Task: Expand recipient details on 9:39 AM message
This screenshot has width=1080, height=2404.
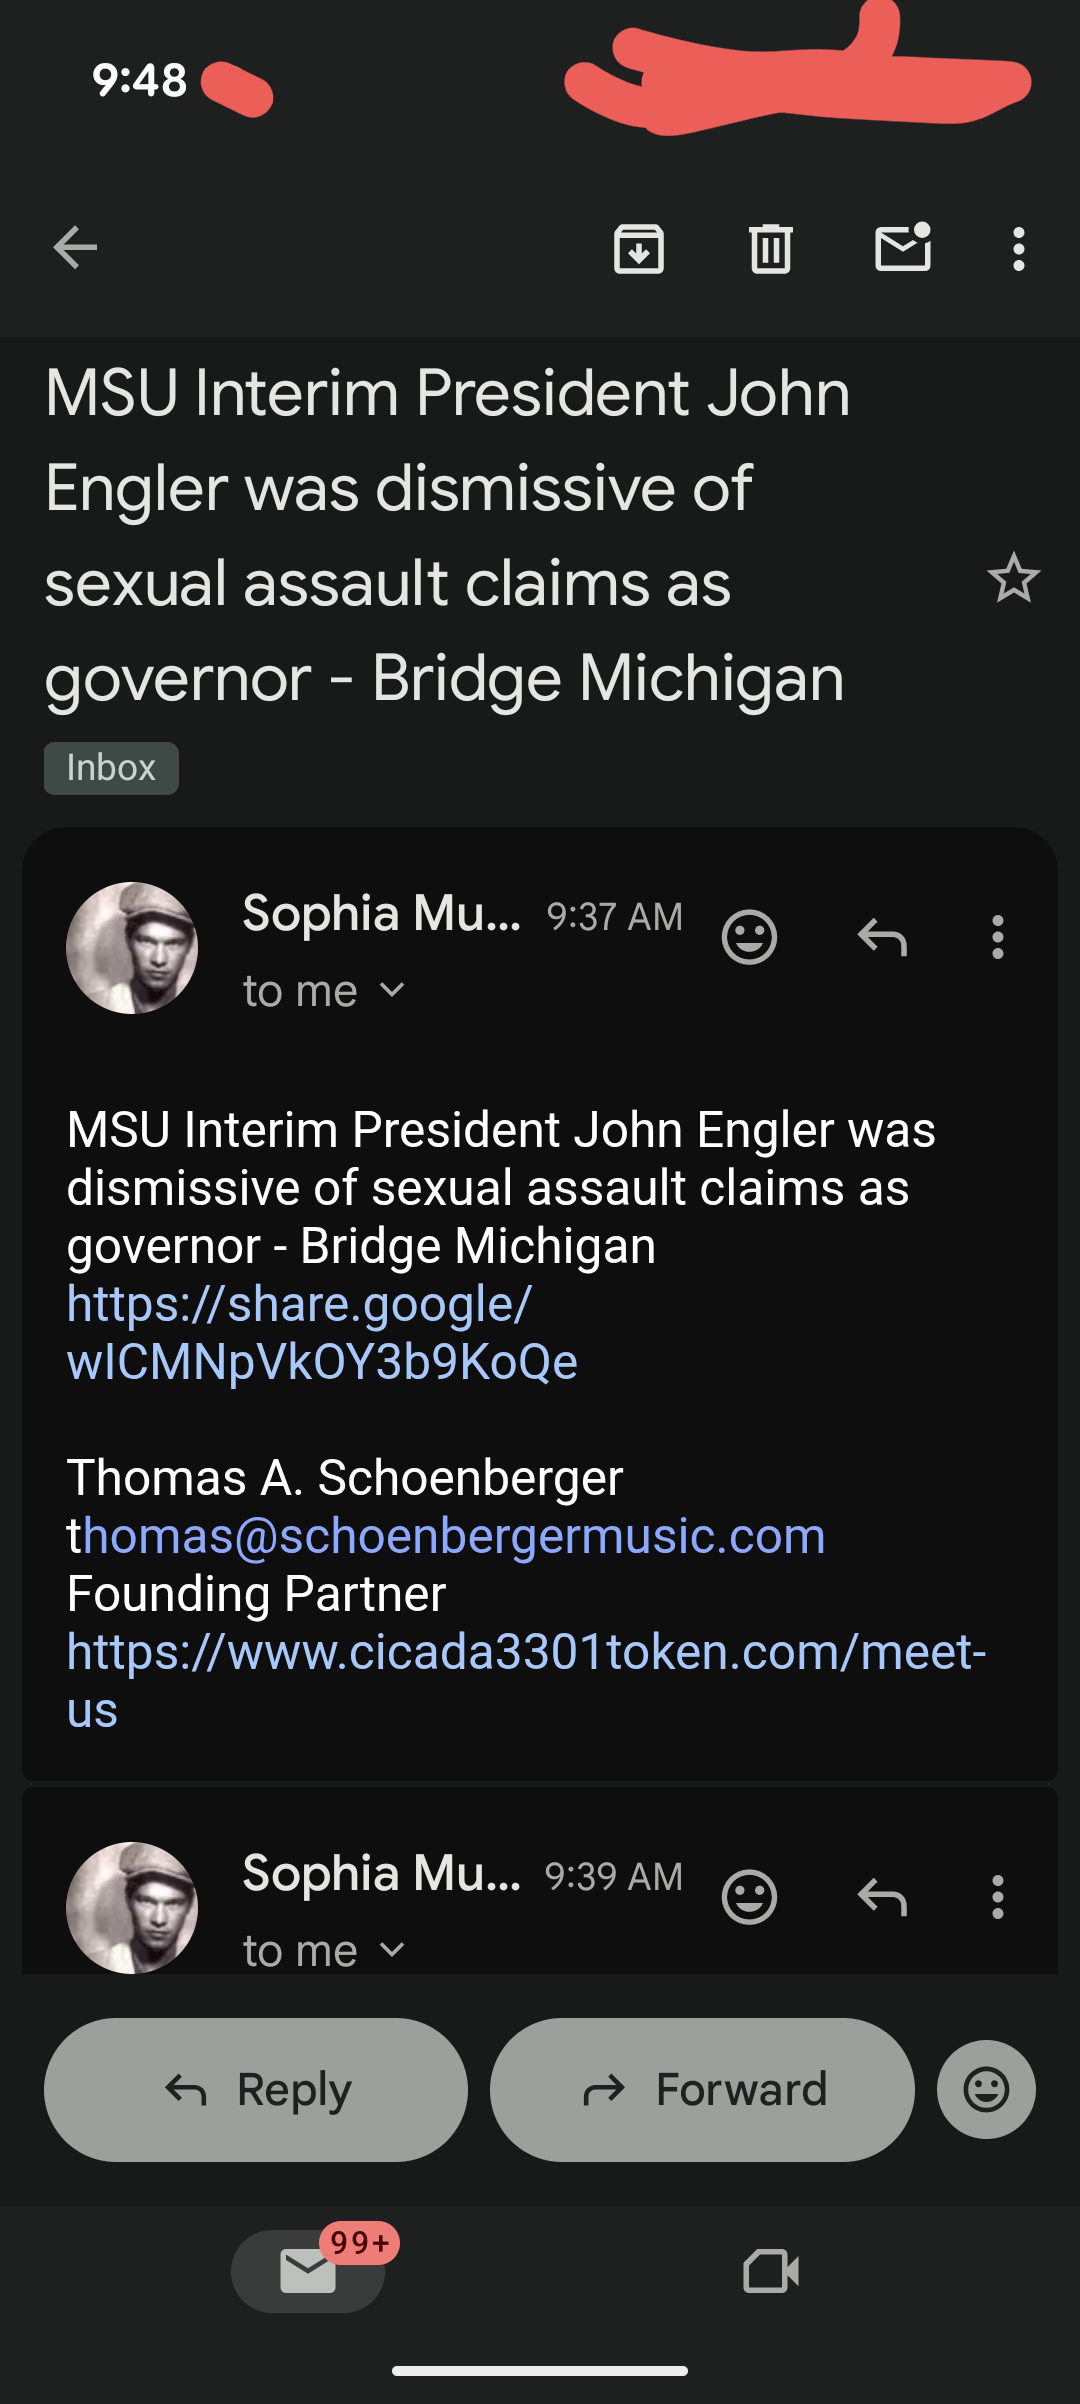Action: point(393,1949)
